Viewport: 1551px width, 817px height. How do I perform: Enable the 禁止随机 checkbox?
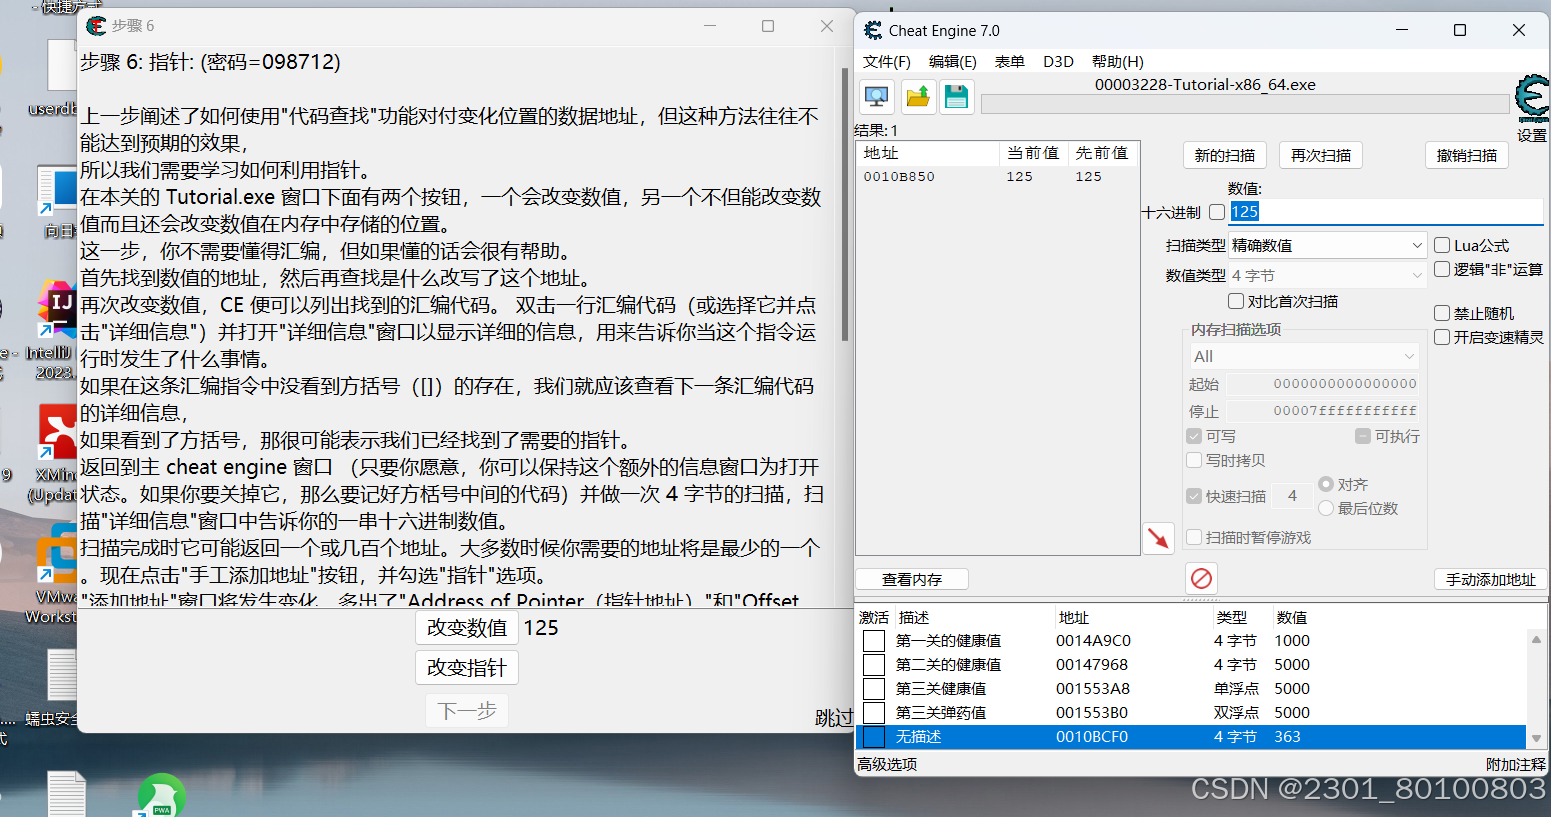pyautogui.click(x=1442, y=313)
